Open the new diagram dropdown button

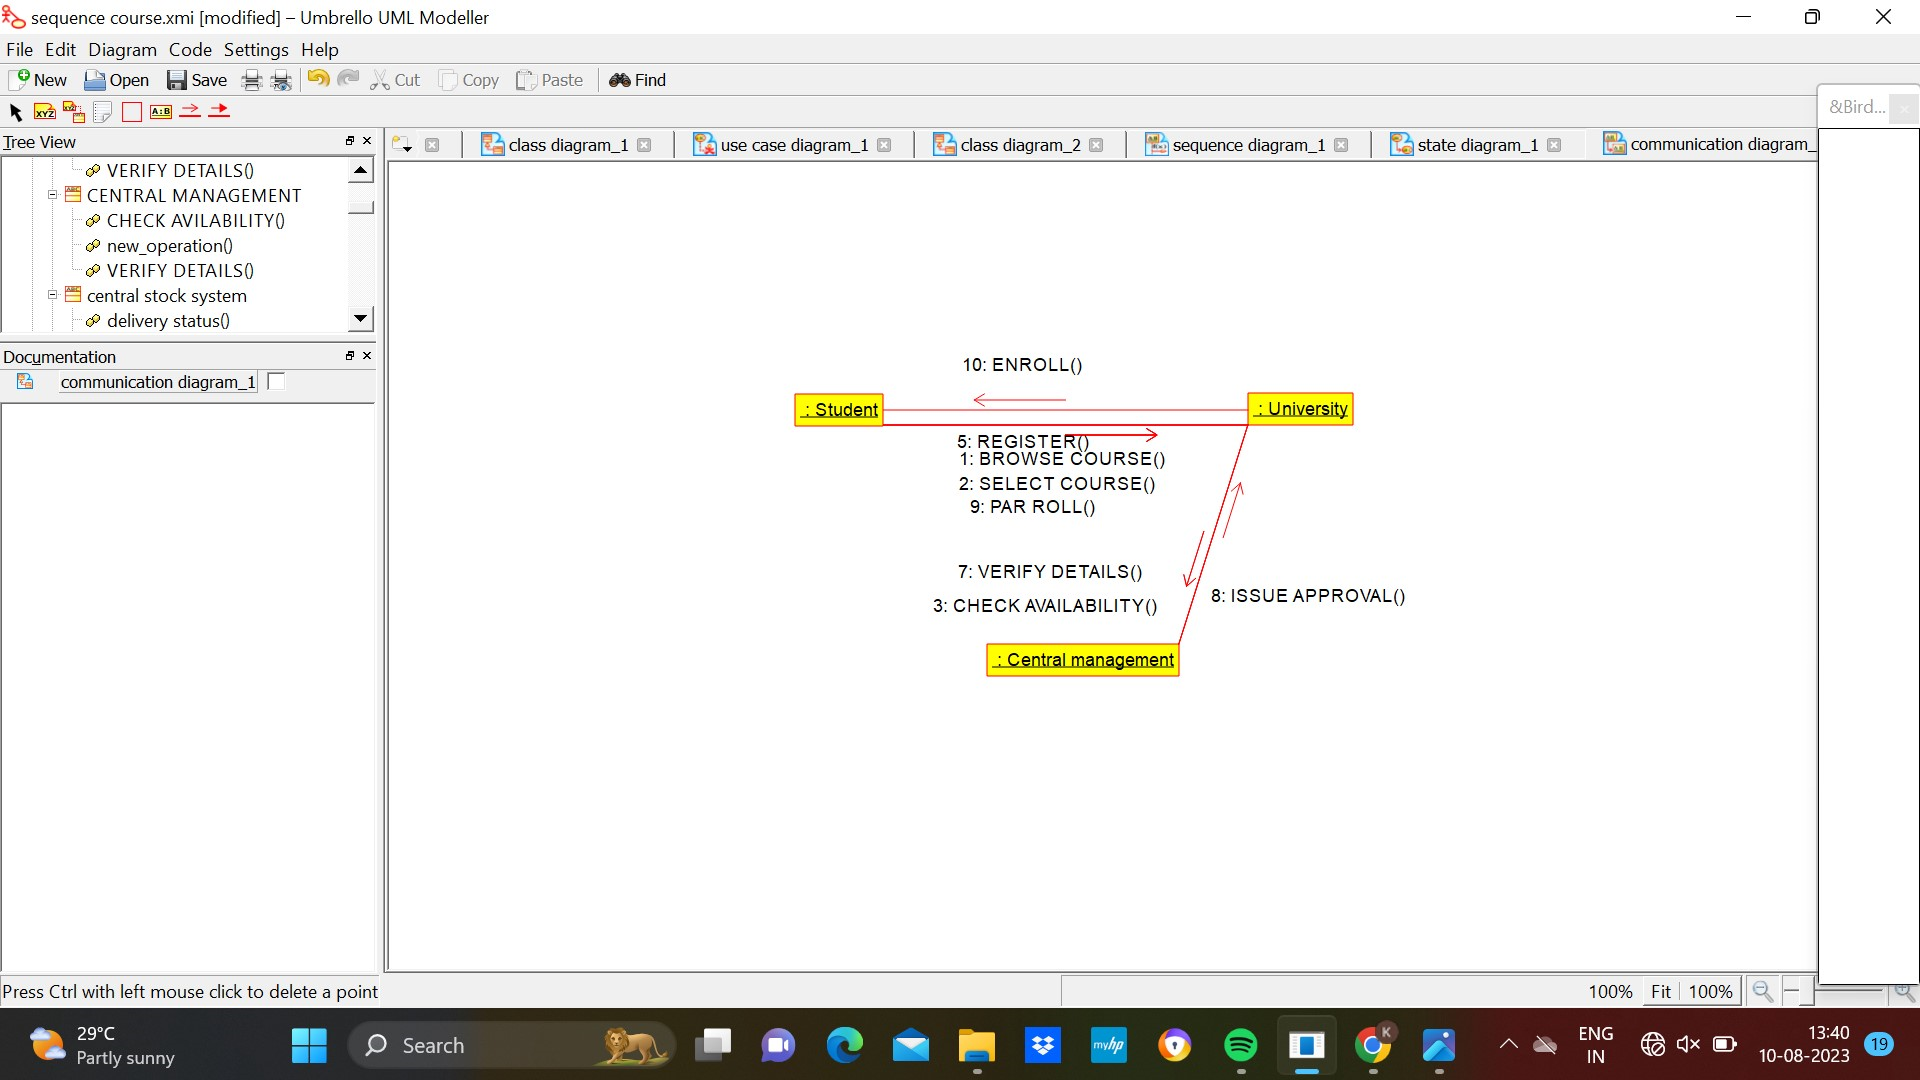403,146
